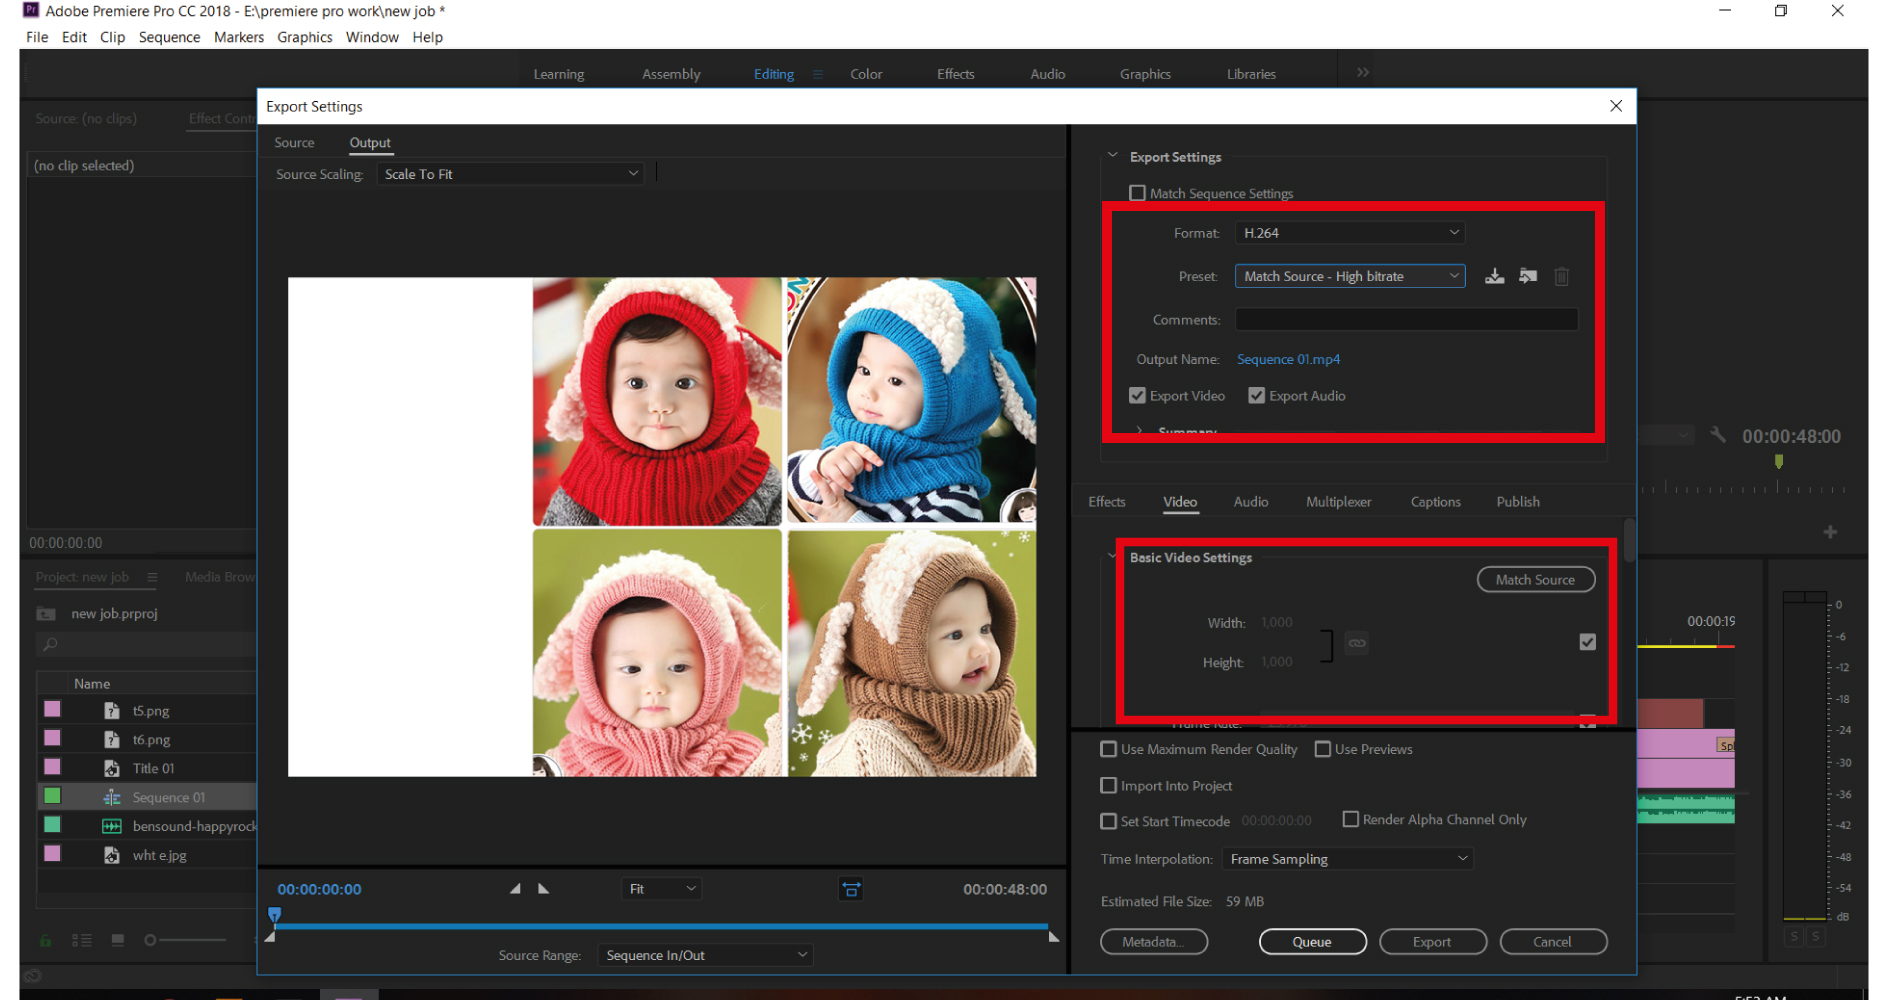Set In Point on the export timeline
This screenshot has height=1000, width=1878.
[x=516, y=888]
